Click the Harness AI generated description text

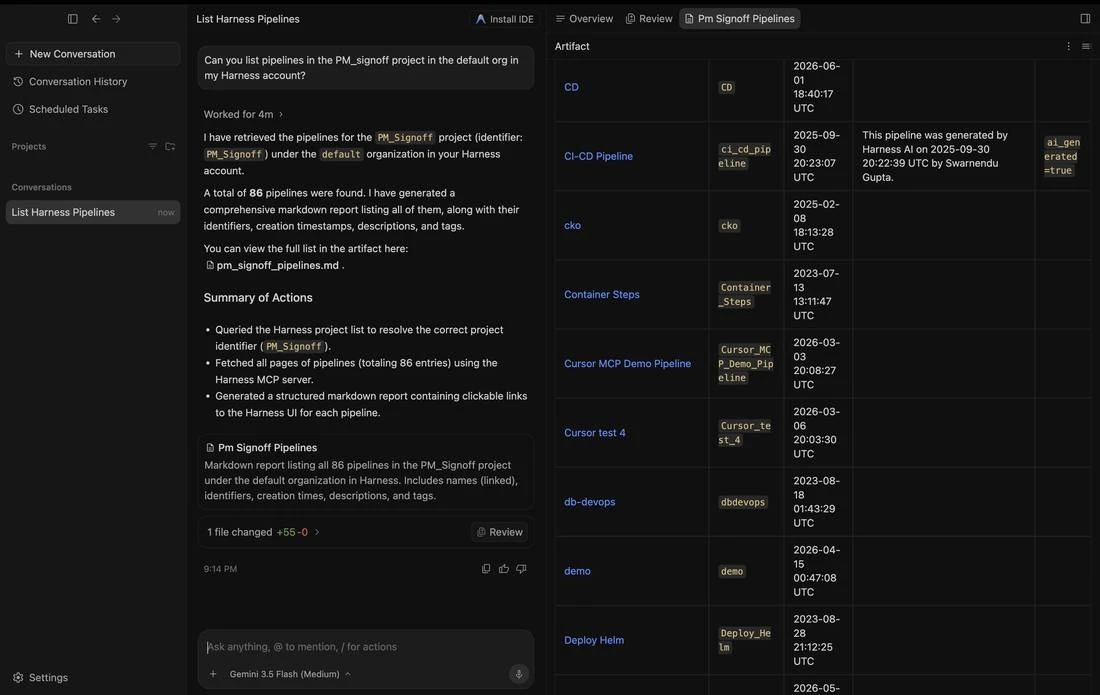coord(934,156)
